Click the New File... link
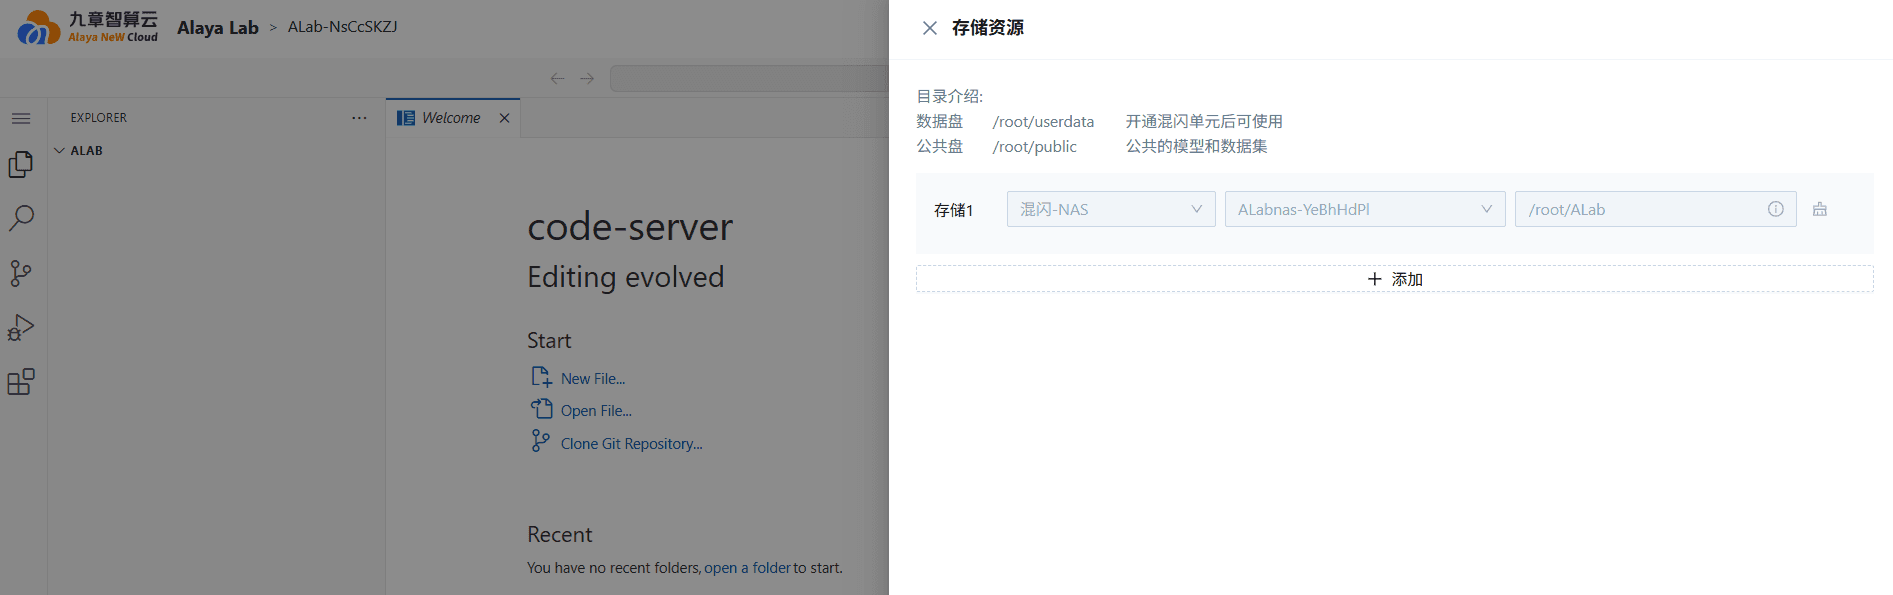Screen dimensions: 1893x595 point(593,379)
